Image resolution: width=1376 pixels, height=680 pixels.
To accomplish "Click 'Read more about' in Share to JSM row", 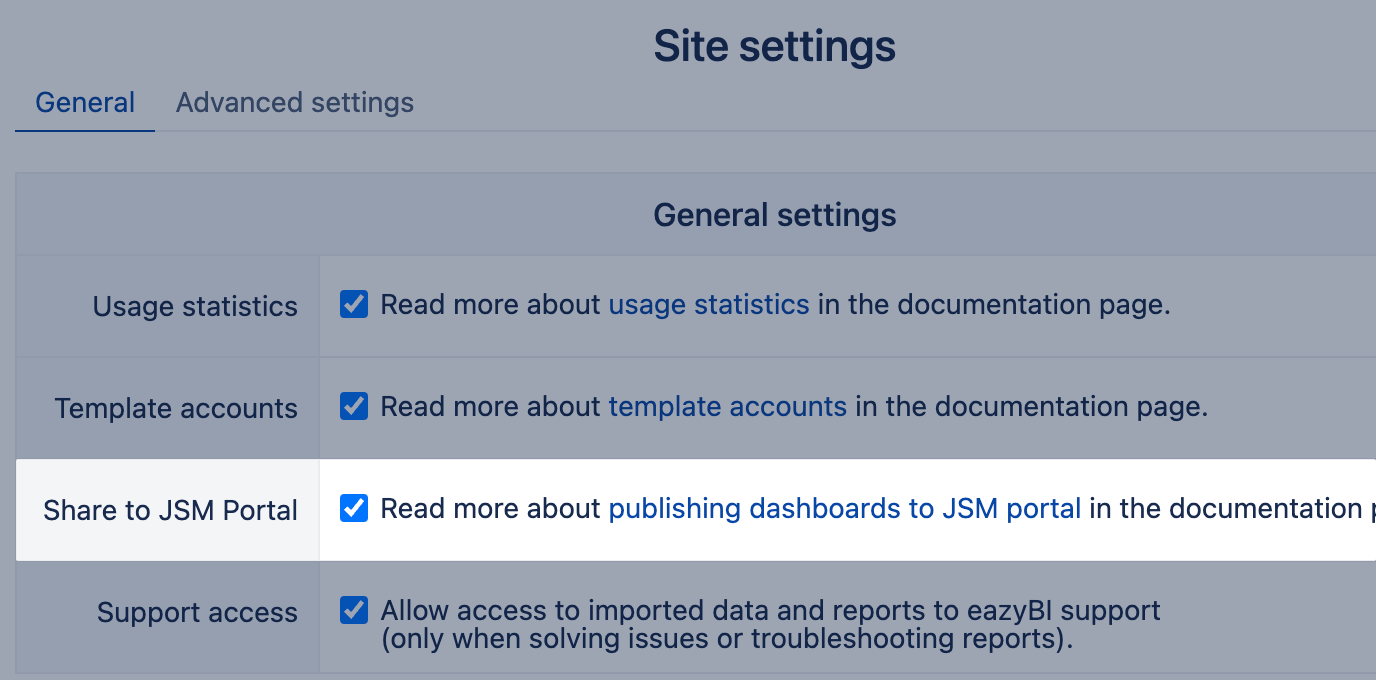I will coord(492,509).
